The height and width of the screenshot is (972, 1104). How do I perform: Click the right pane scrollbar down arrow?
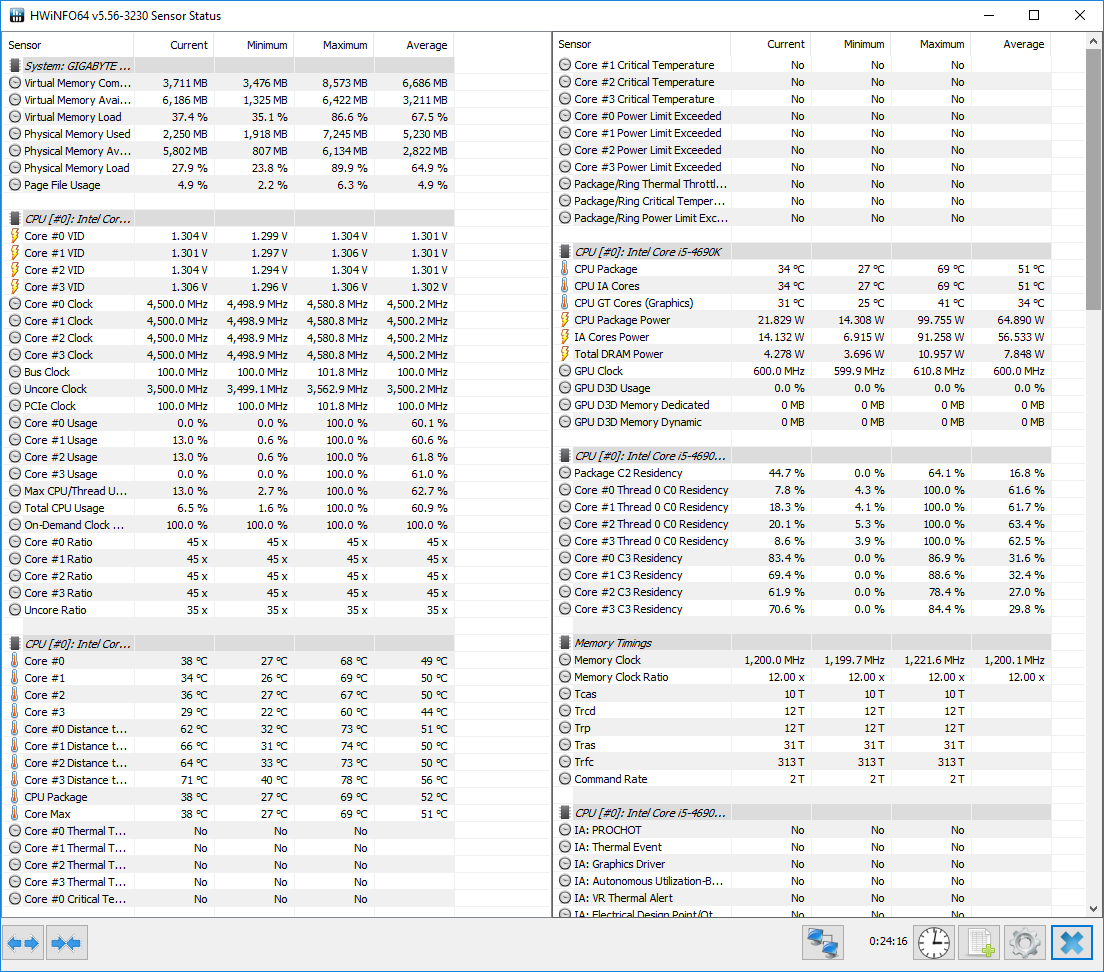click(1093, 909)
